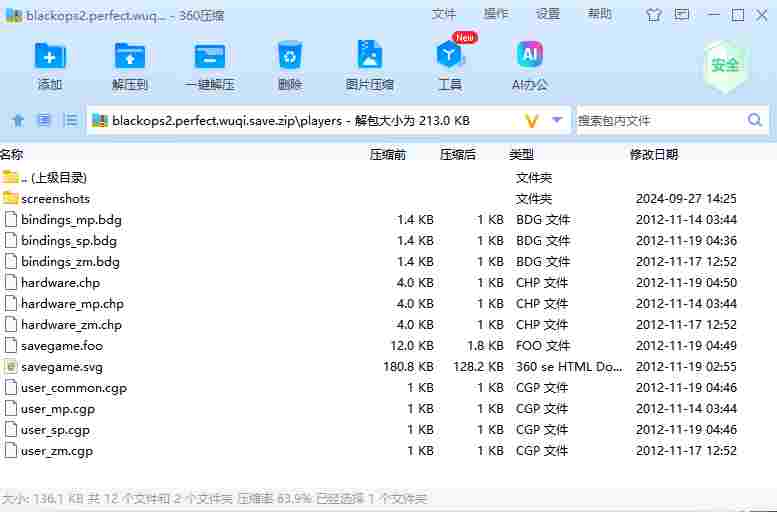Click the One-click Extract (一键解压) icon

210,55
